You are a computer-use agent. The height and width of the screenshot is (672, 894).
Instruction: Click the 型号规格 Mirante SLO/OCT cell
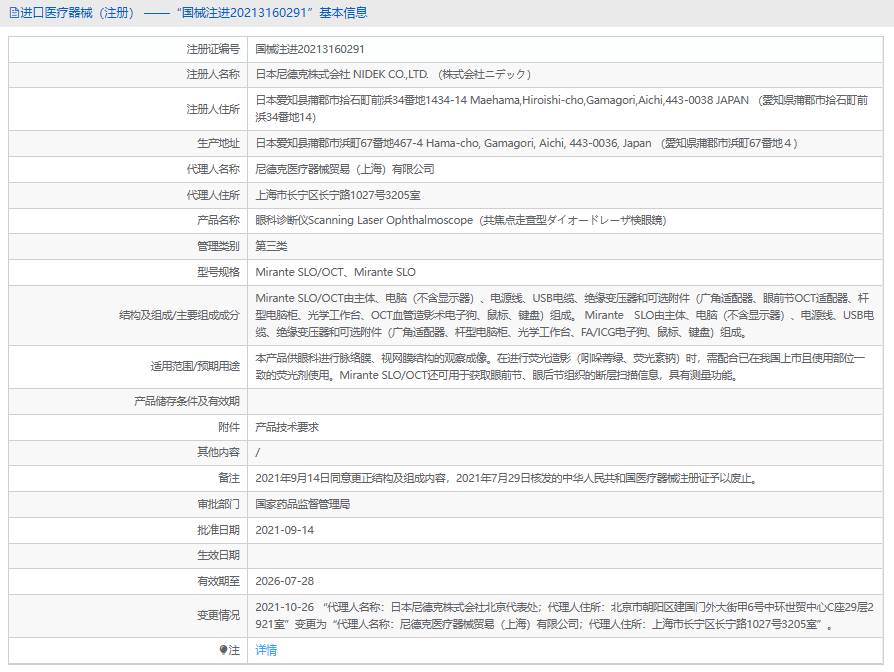pyautogui.click(x=565, y=272)
